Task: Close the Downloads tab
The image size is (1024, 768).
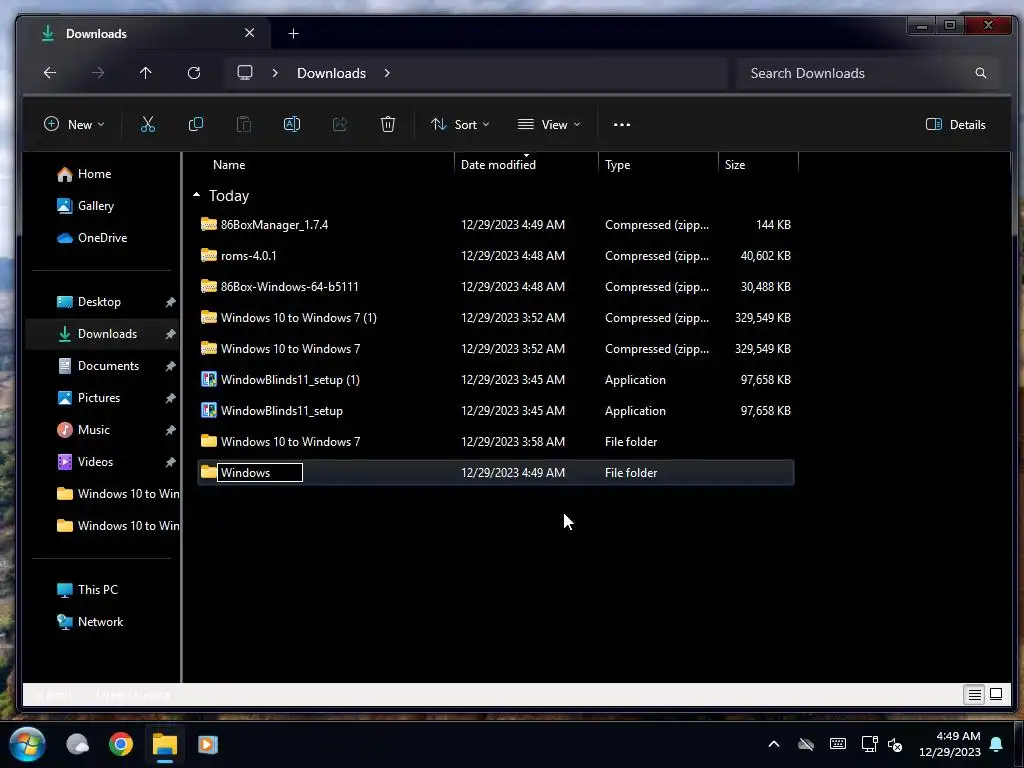Action: 249,33
